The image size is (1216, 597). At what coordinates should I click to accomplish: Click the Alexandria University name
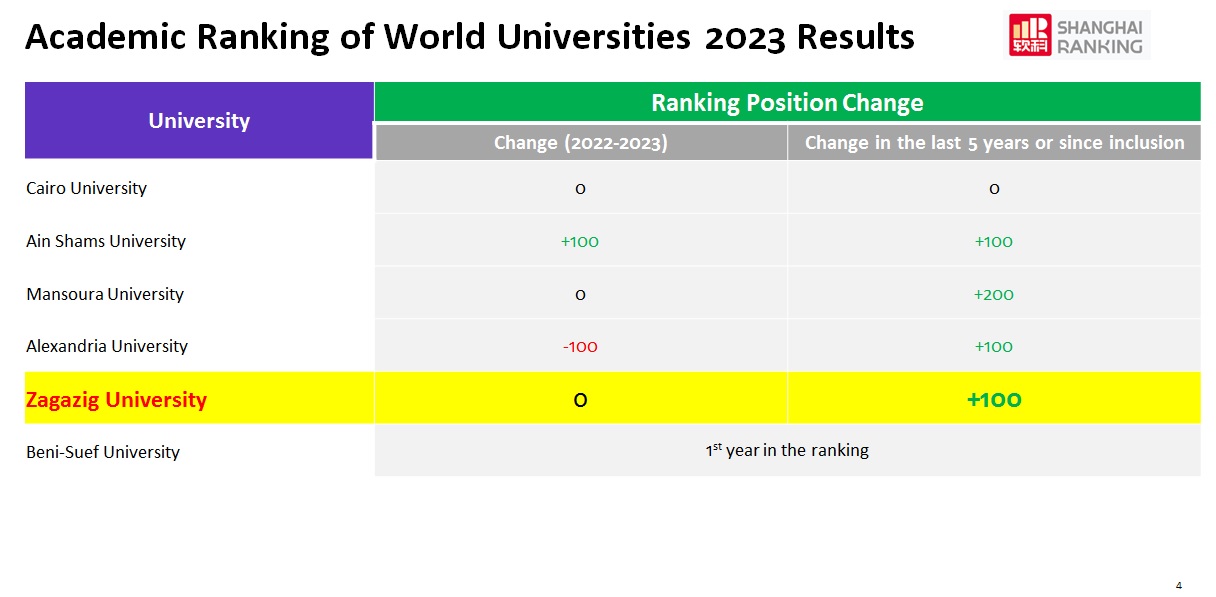point(107,346)
